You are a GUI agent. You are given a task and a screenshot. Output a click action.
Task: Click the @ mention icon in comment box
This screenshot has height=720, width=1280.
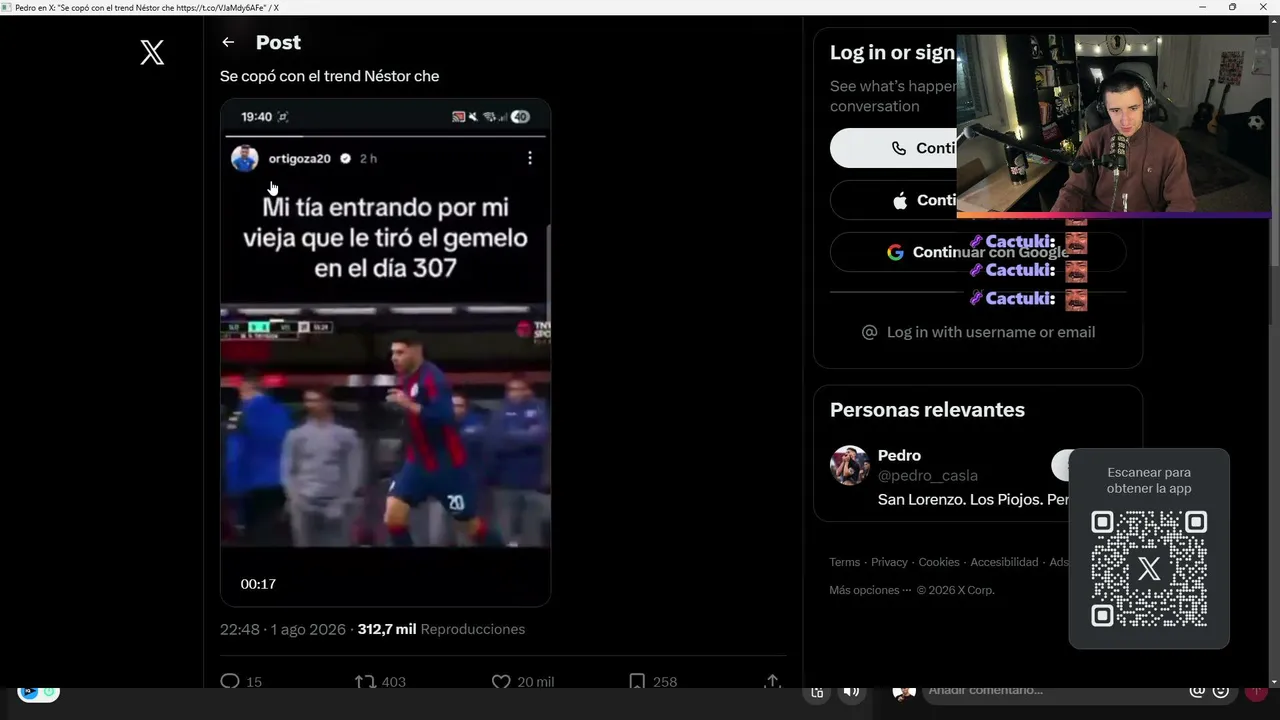point(1197,690)
